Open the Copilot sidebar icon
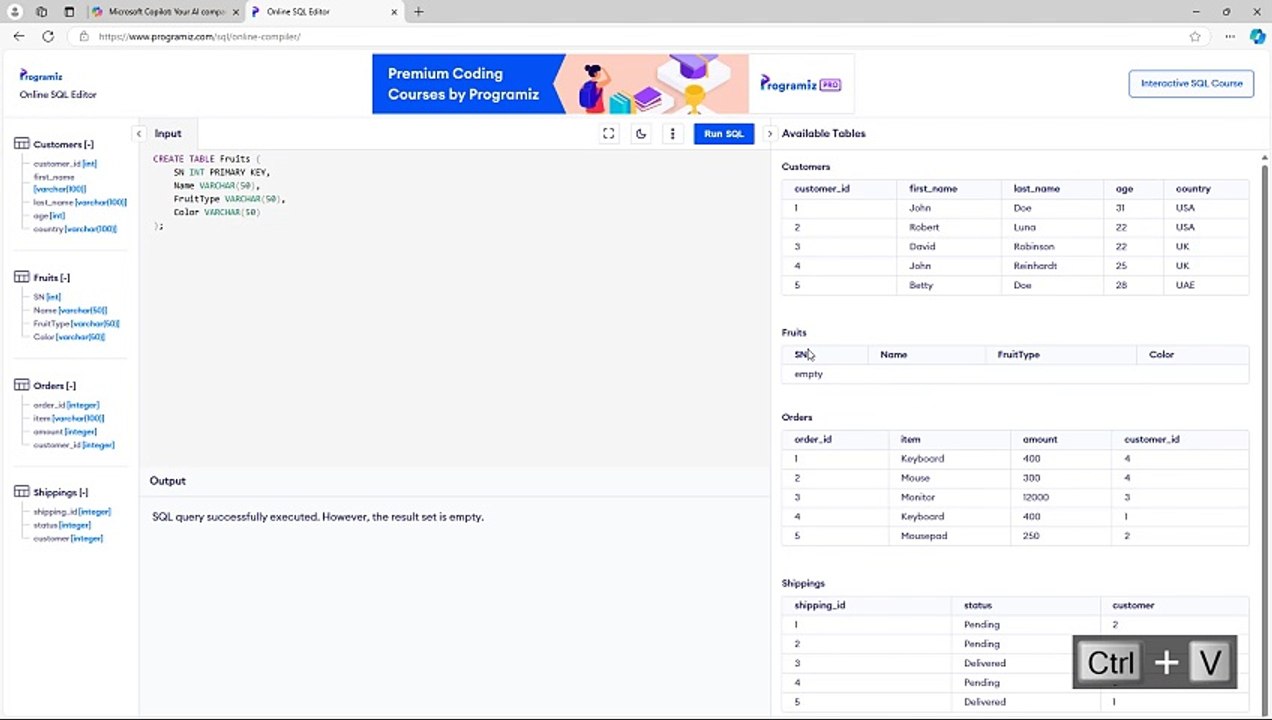Viewport: 1272px width, 720px height. click(1257, 36)
